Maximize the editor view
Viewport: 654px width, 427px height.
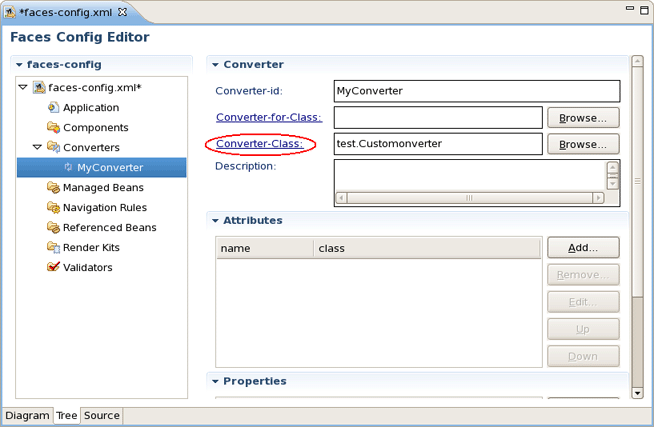coord(645,9)
